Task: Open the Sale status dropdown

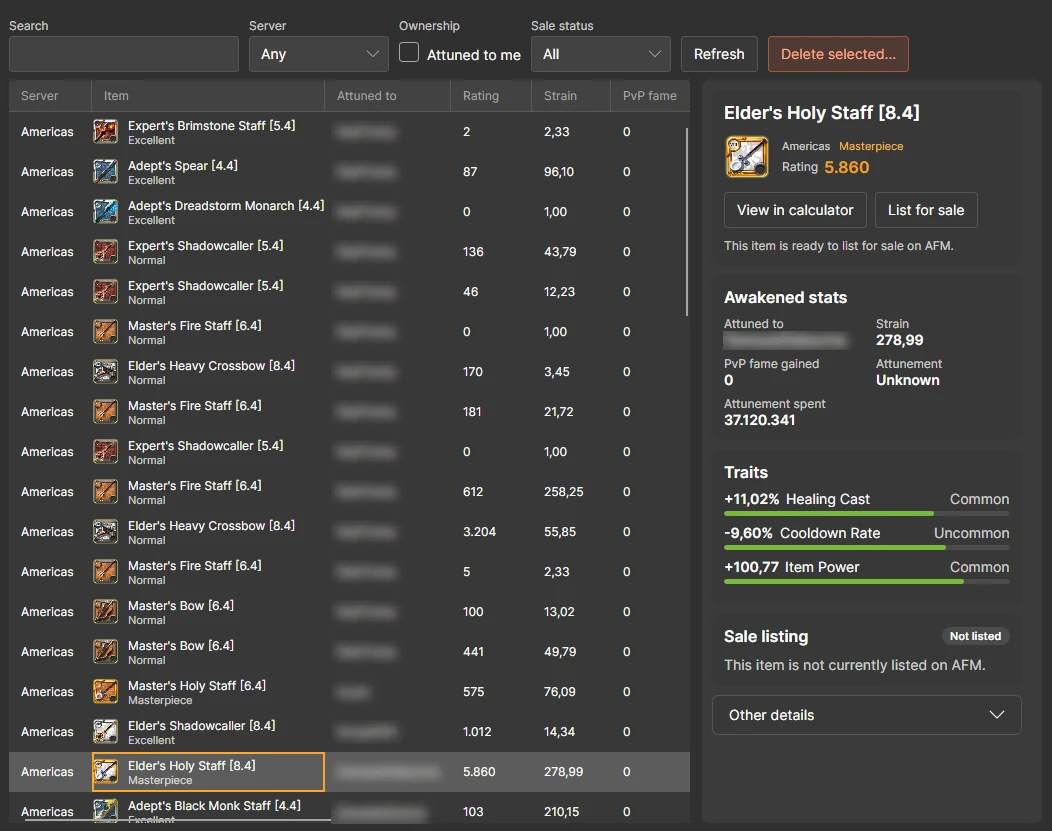Action: click(x=600, y=54)
